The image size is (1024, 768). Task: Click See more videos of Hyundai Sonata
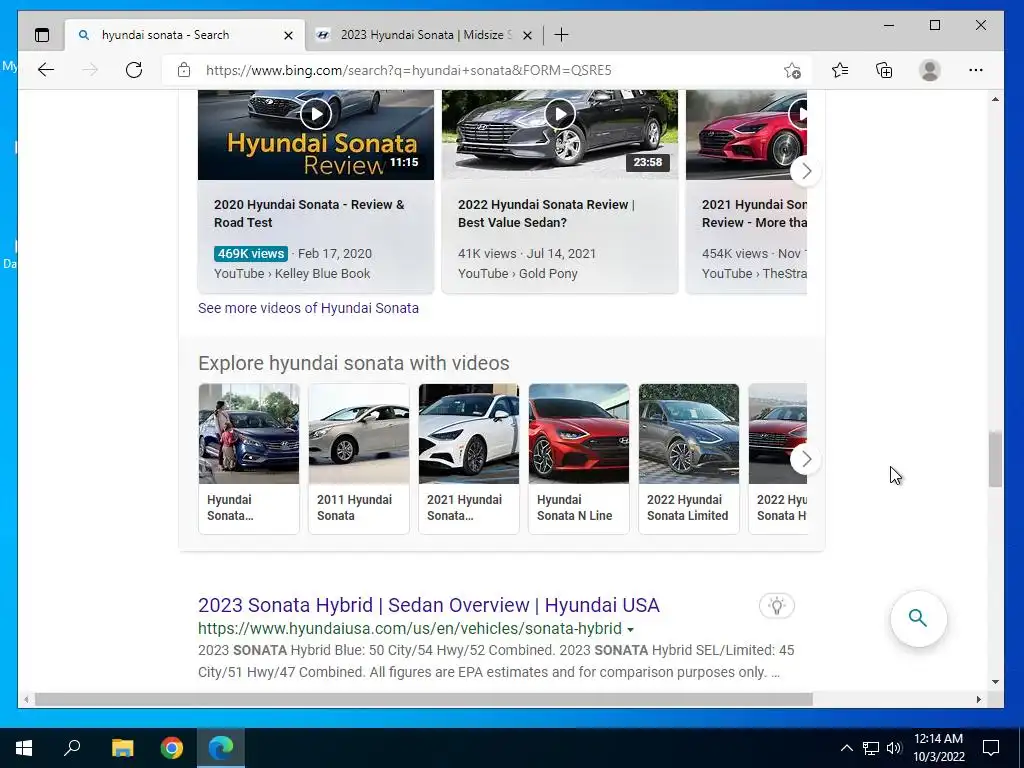(308, 308)
